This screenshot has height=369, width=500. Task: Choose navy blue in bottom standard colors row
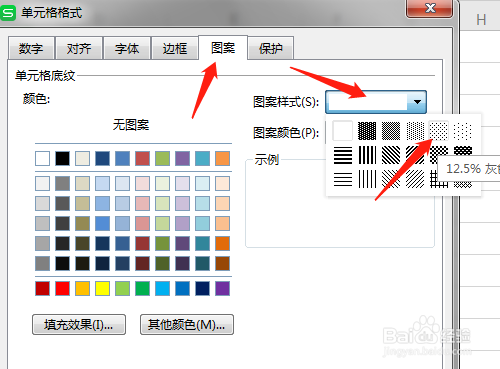(x=202, y=288)
